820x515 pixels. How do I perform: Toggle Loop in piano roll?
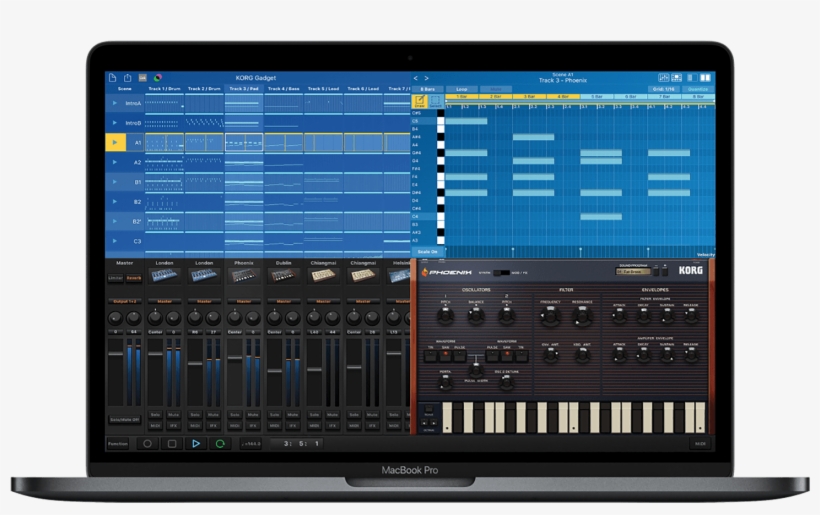(462, 89)
